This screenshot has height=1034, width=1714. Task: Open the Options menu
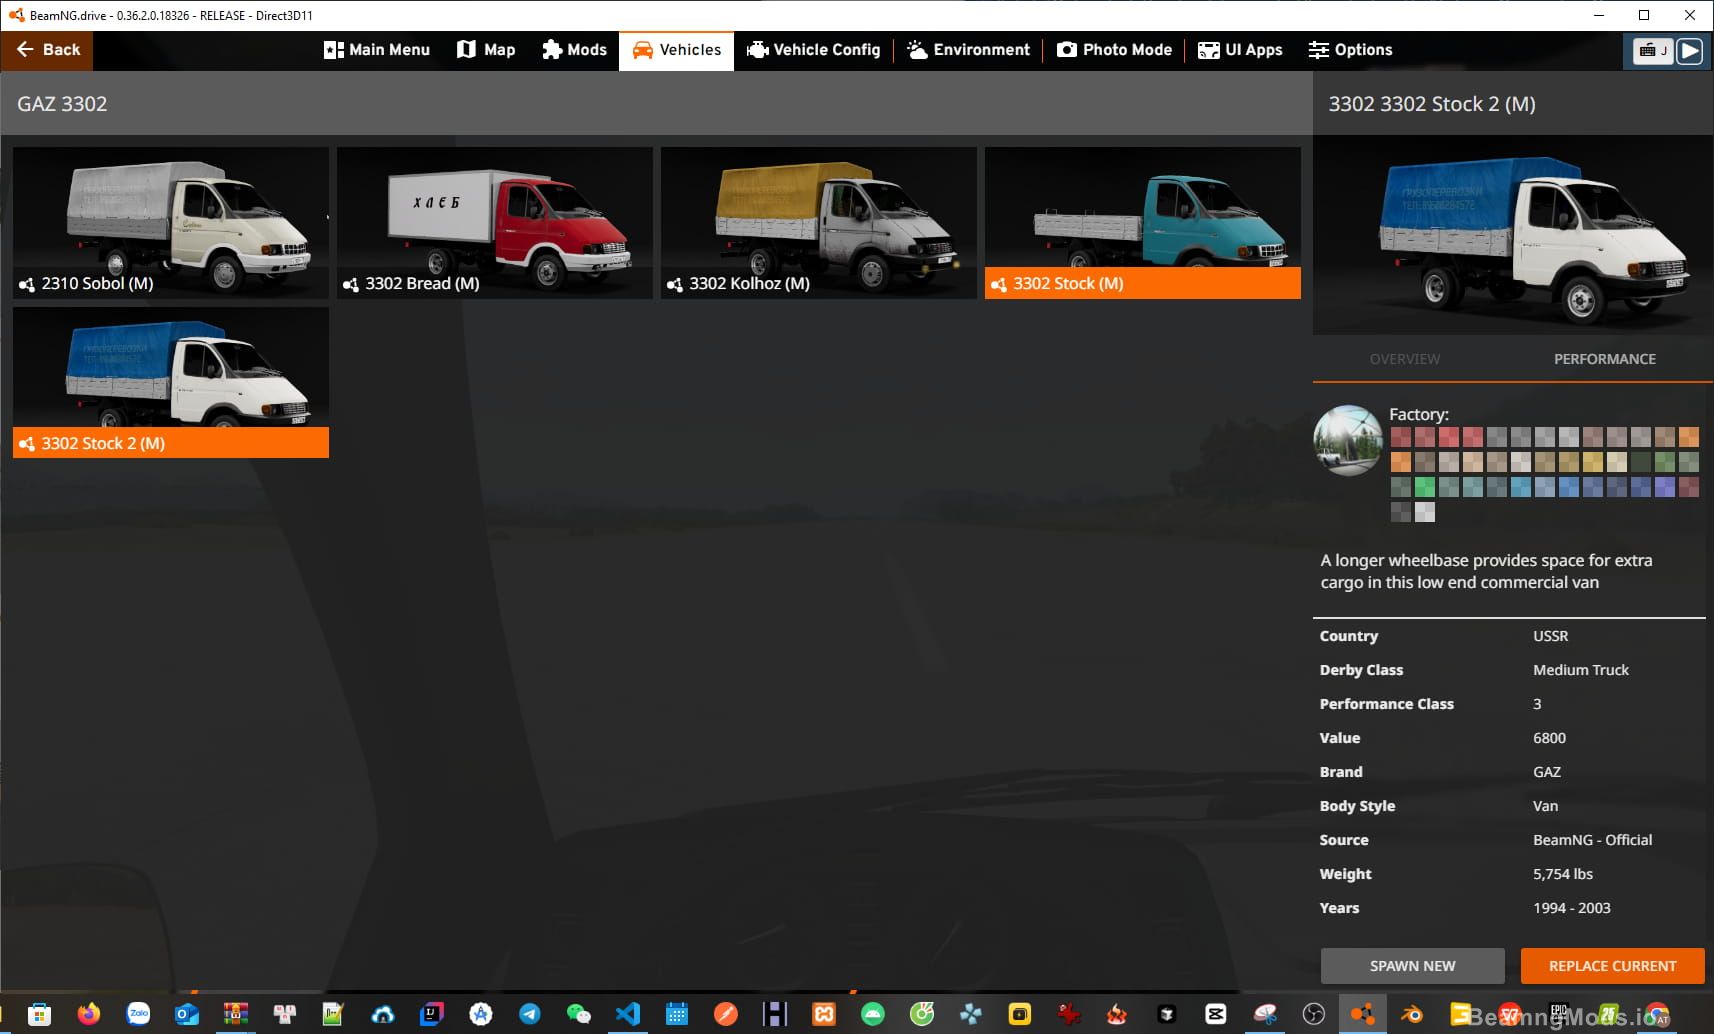[x=1350, y=50]
